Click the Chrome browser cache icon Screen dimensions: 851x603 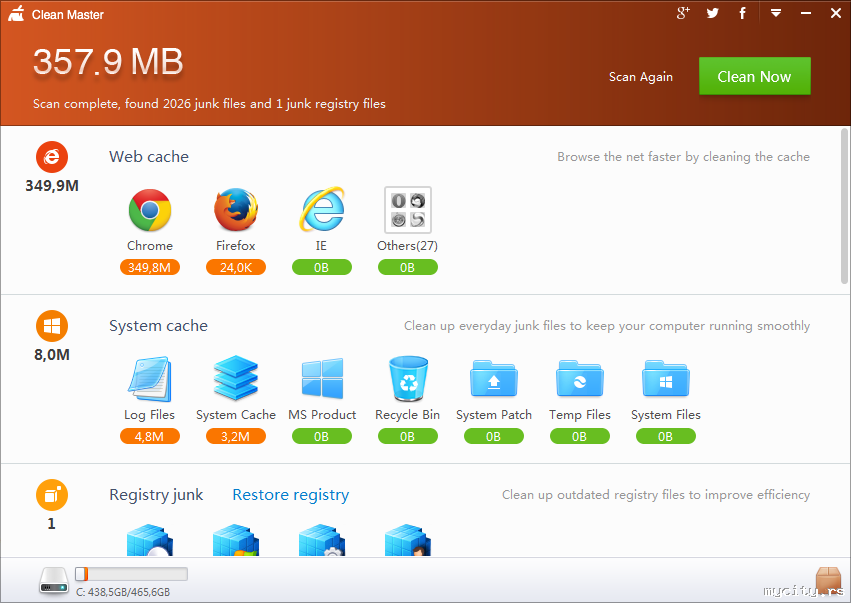[x=150, y=210]
